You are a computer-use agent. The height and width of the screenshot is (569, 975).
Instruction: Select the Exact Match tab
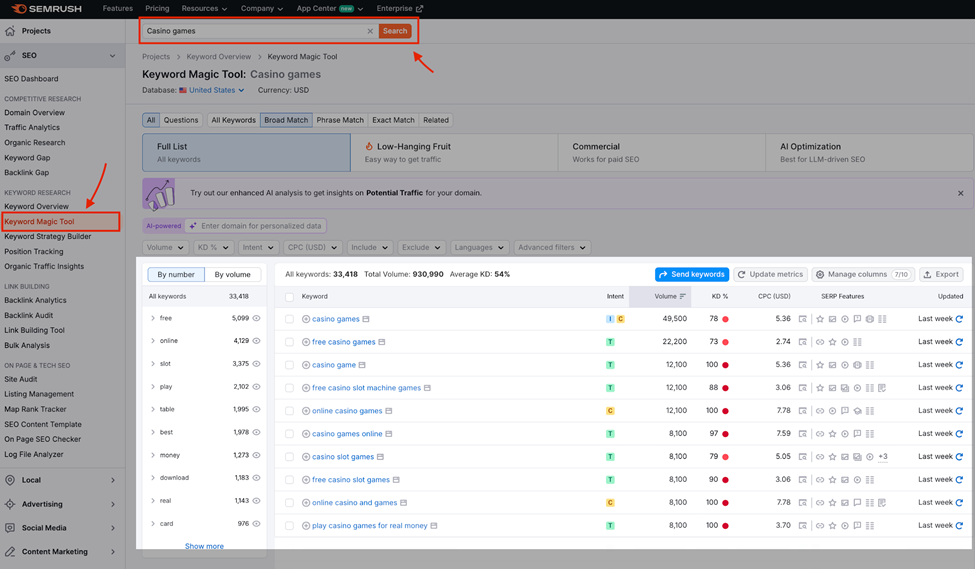click(393, 120)
